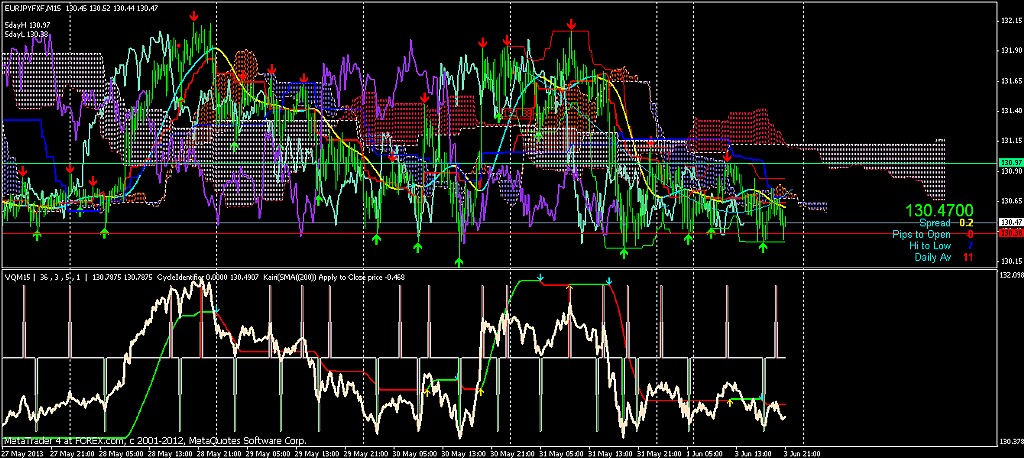Click the 130.65 price axis label
The width and height of the screenshot is (1024, 458).
[1010, 201]
